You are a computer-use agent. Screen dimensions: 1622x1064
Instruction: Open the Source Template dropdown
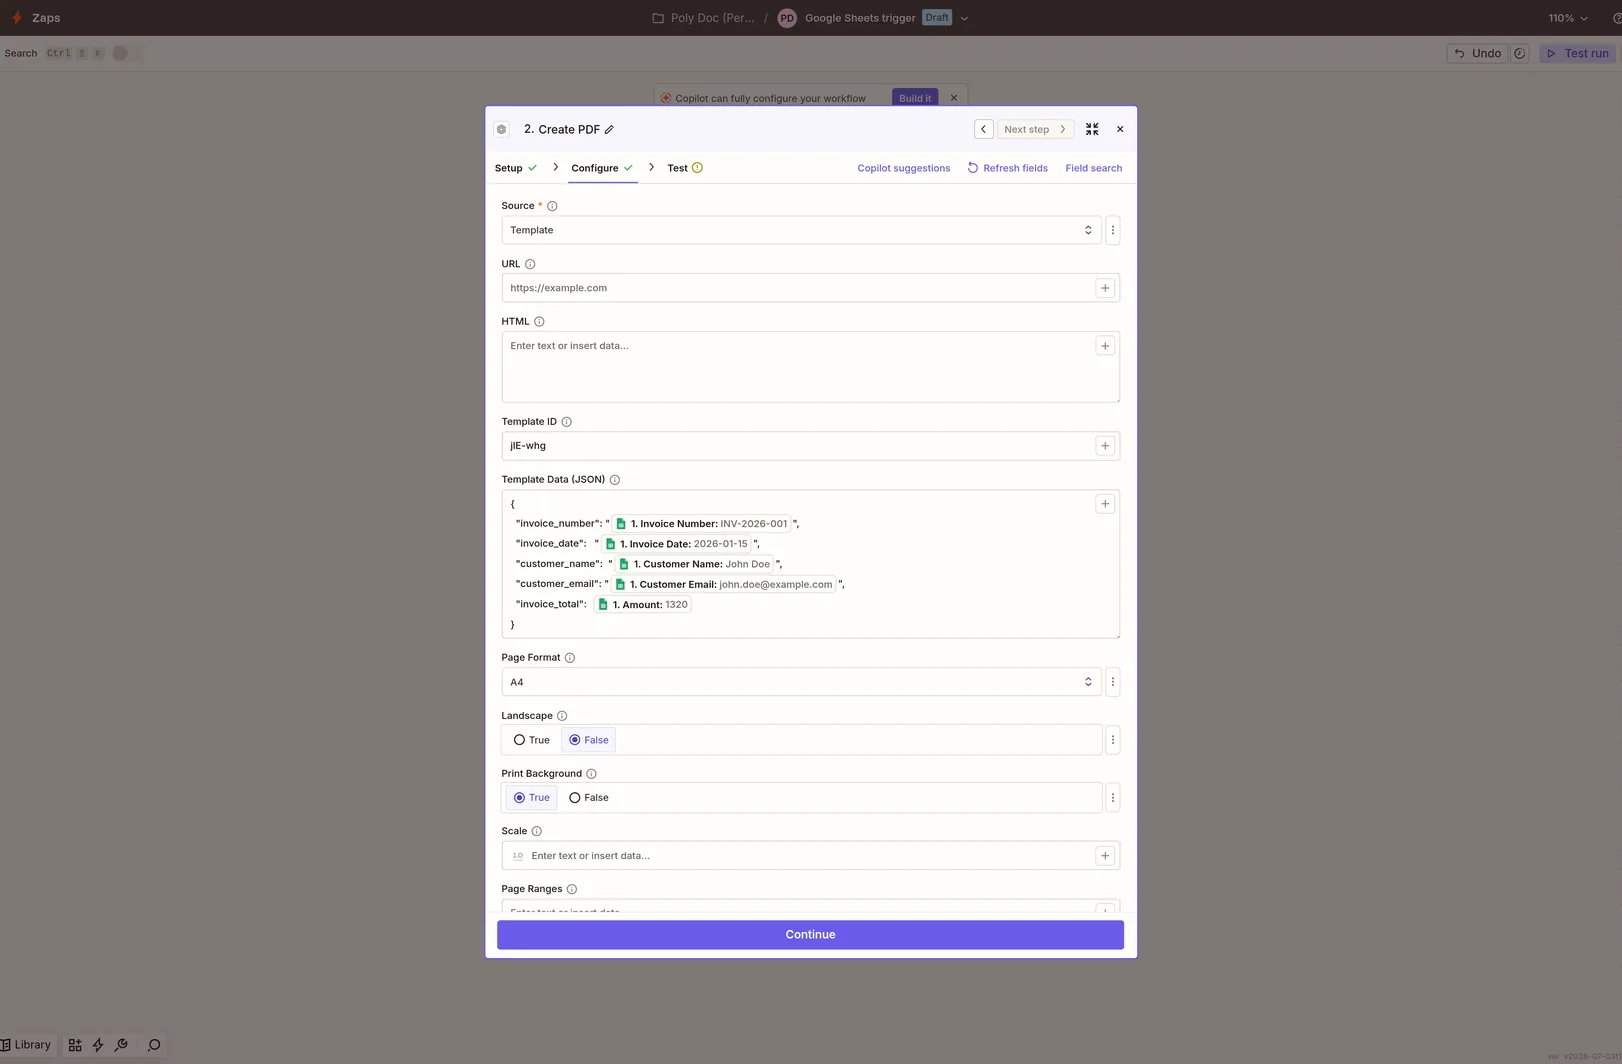point(801,230)
